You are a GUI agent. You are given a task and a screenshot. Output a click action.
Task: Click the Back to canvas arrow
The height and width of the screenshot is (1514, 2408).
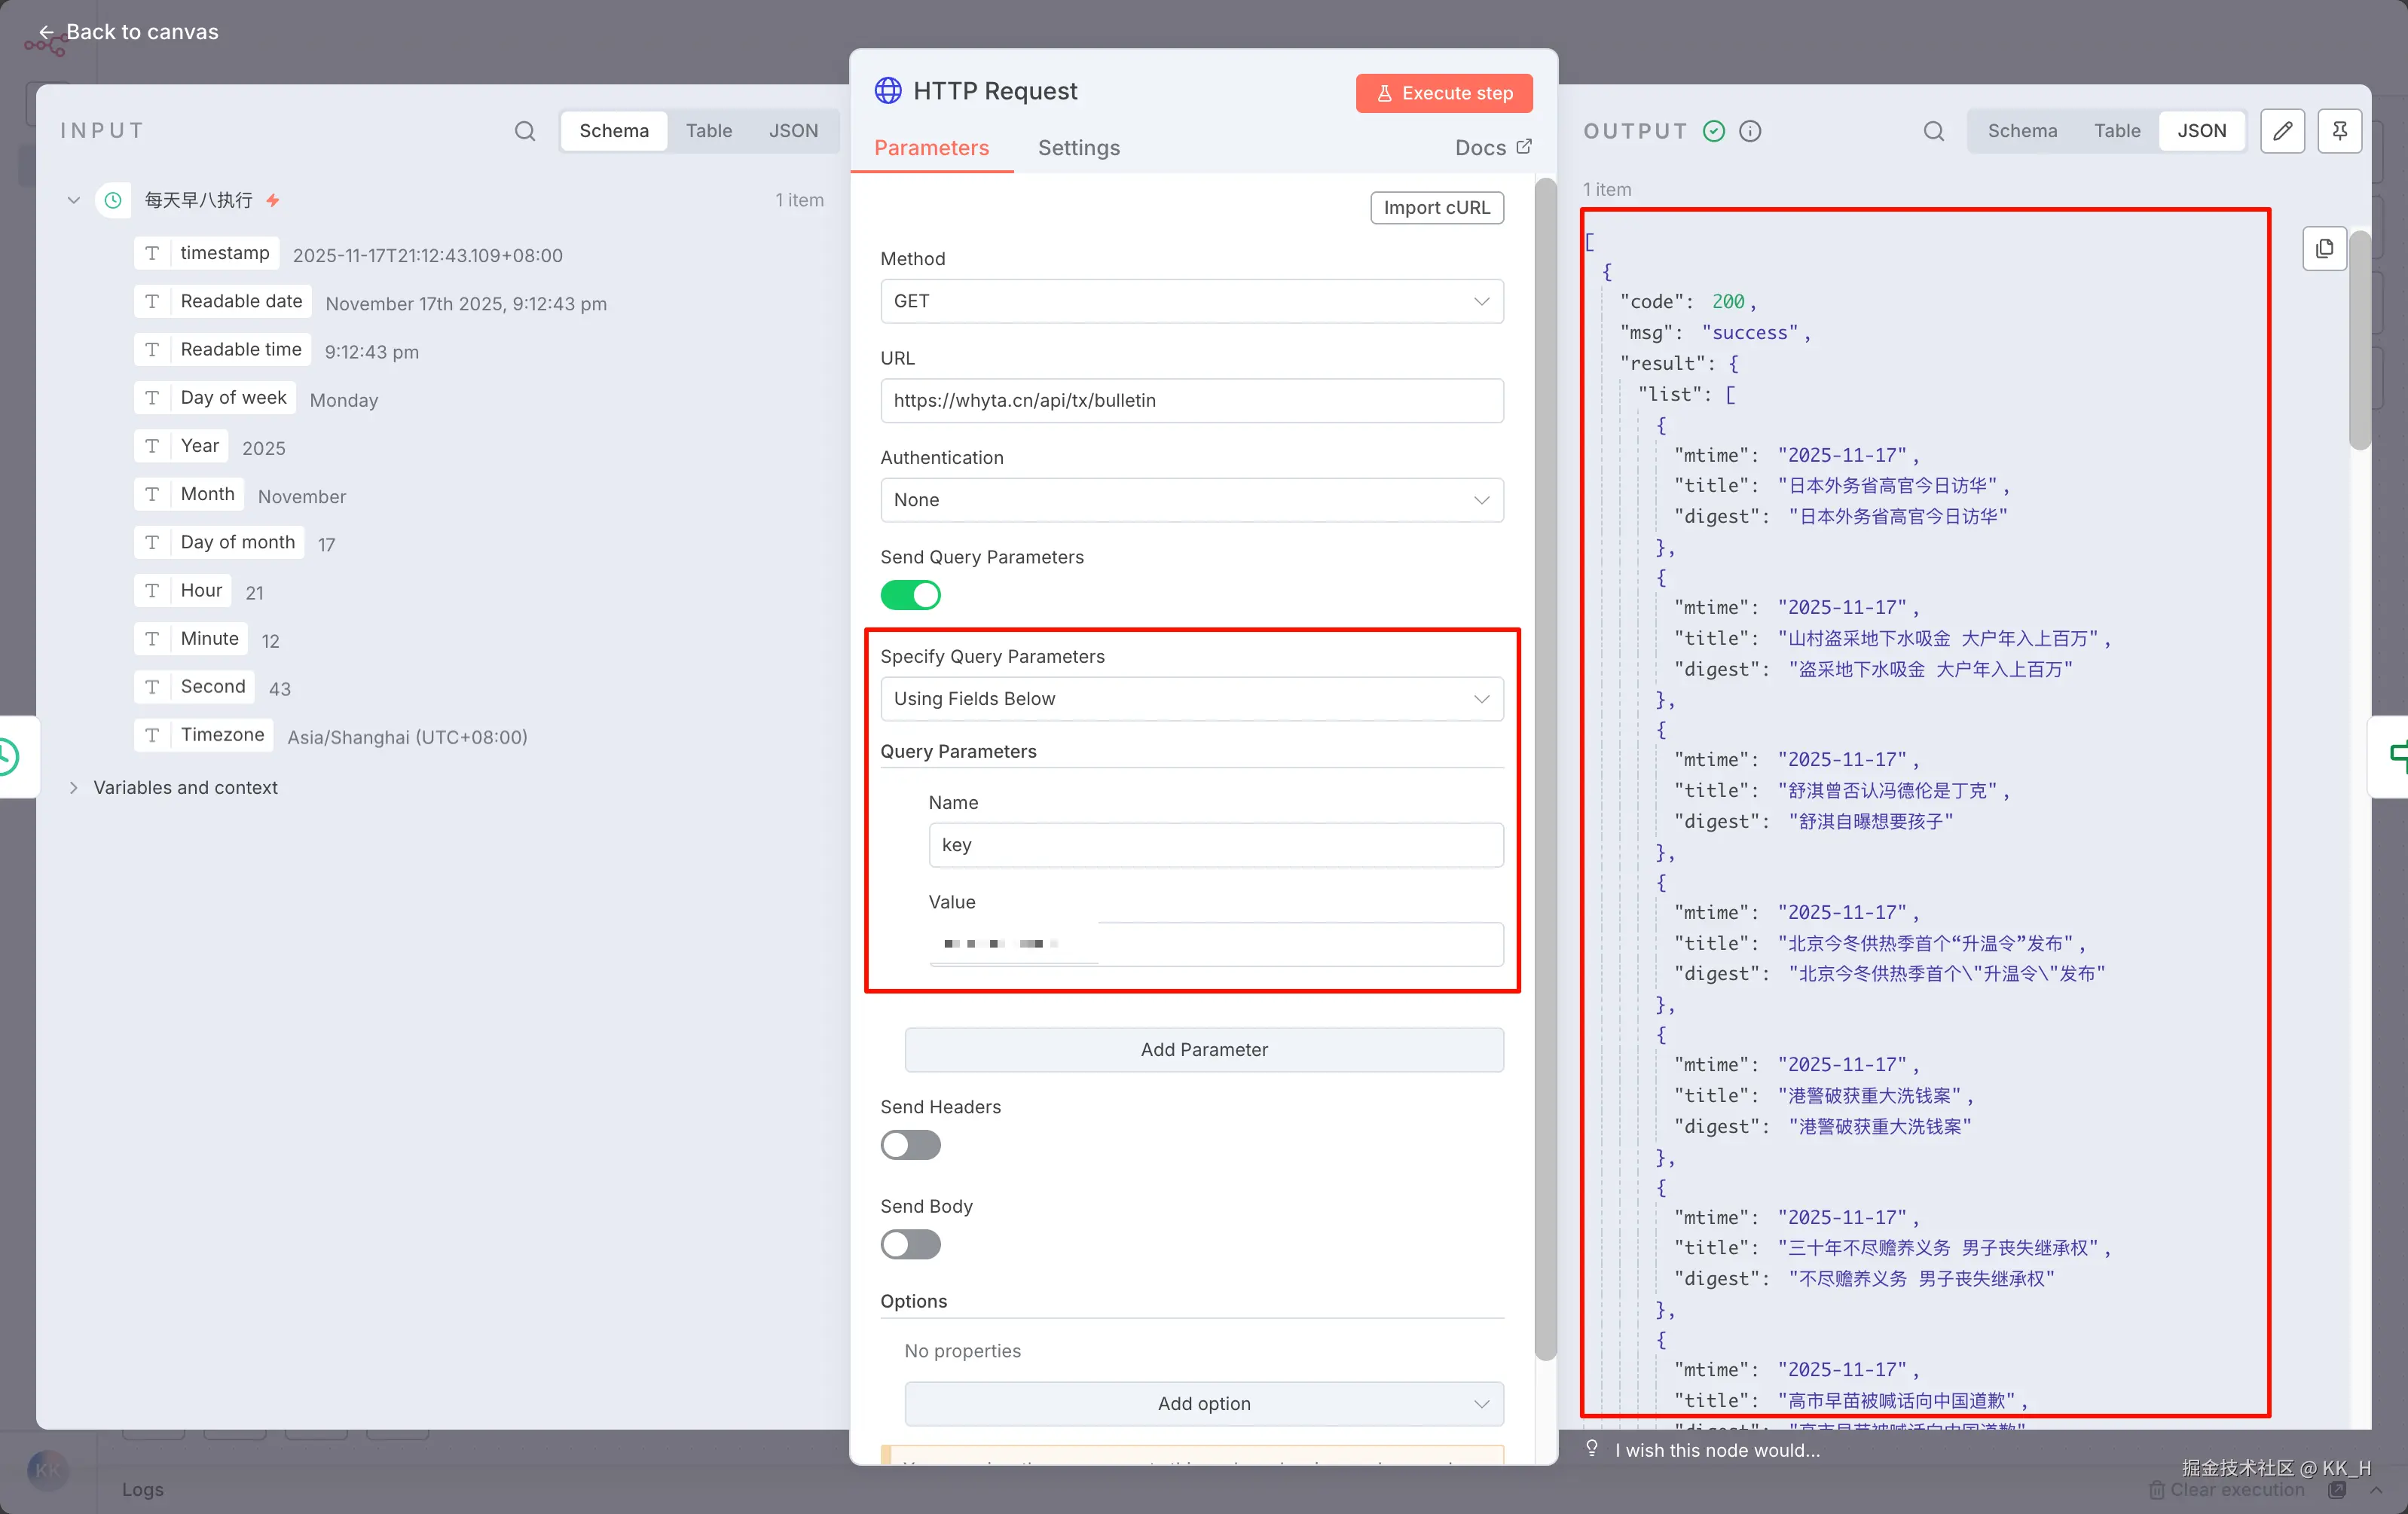pos(46,32)
